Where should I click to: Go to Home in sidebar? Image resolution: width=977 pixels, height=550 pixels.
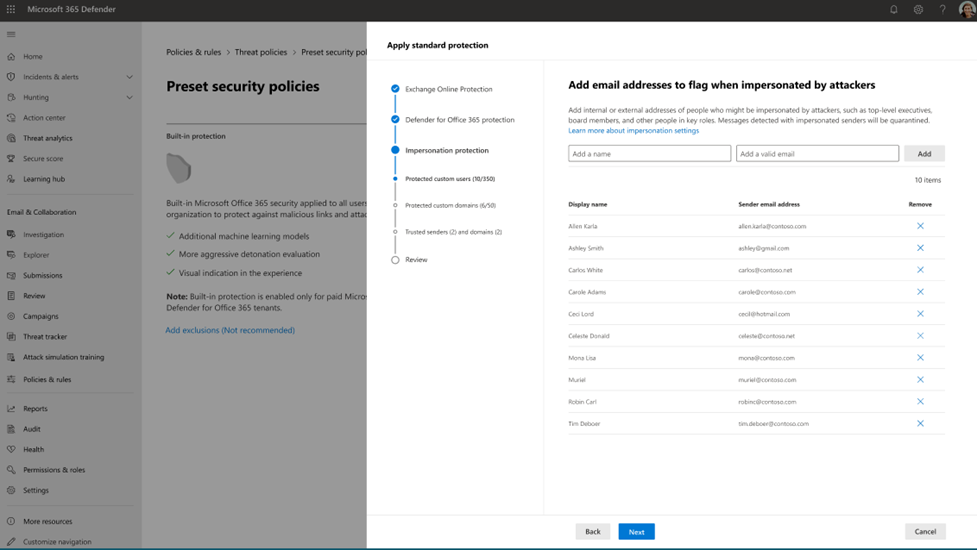coord(33,56)
